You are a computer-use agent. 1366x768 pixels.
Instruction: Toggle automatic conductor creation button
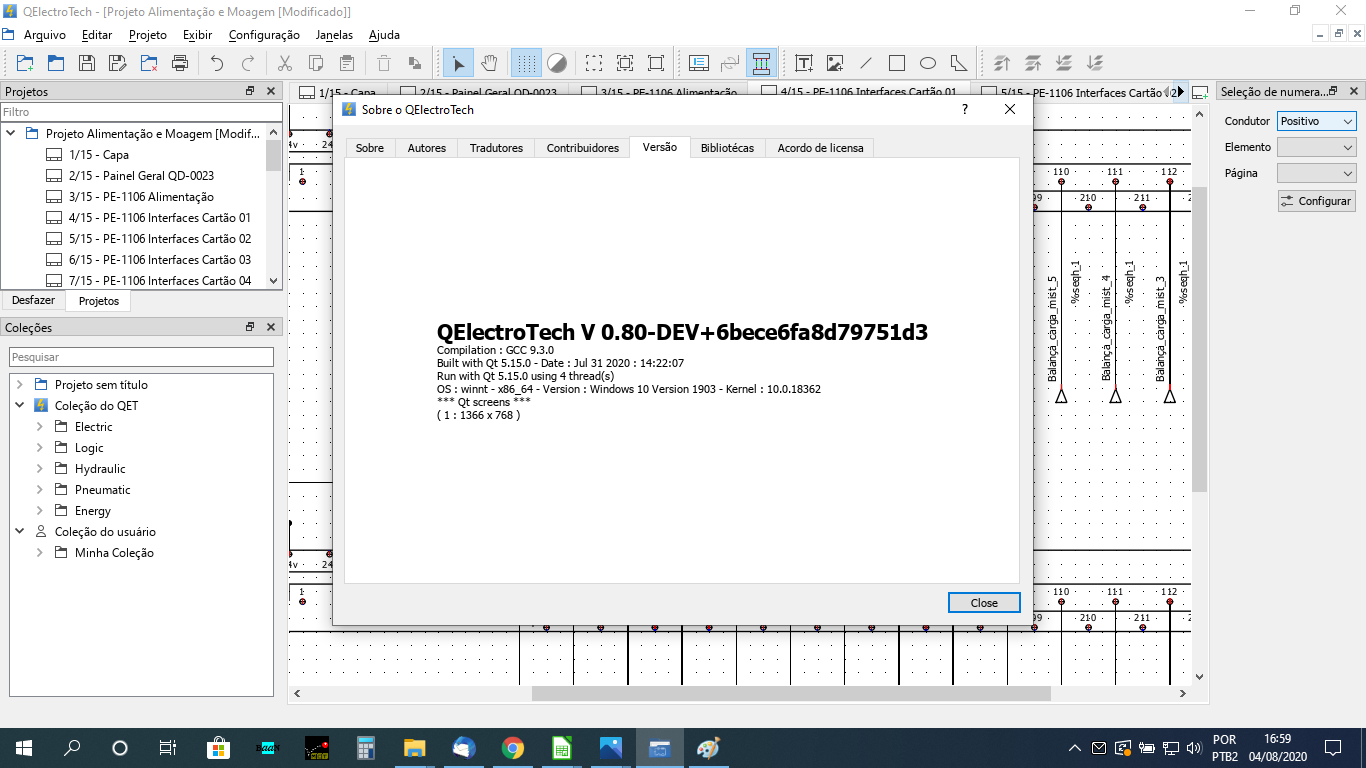761,63
